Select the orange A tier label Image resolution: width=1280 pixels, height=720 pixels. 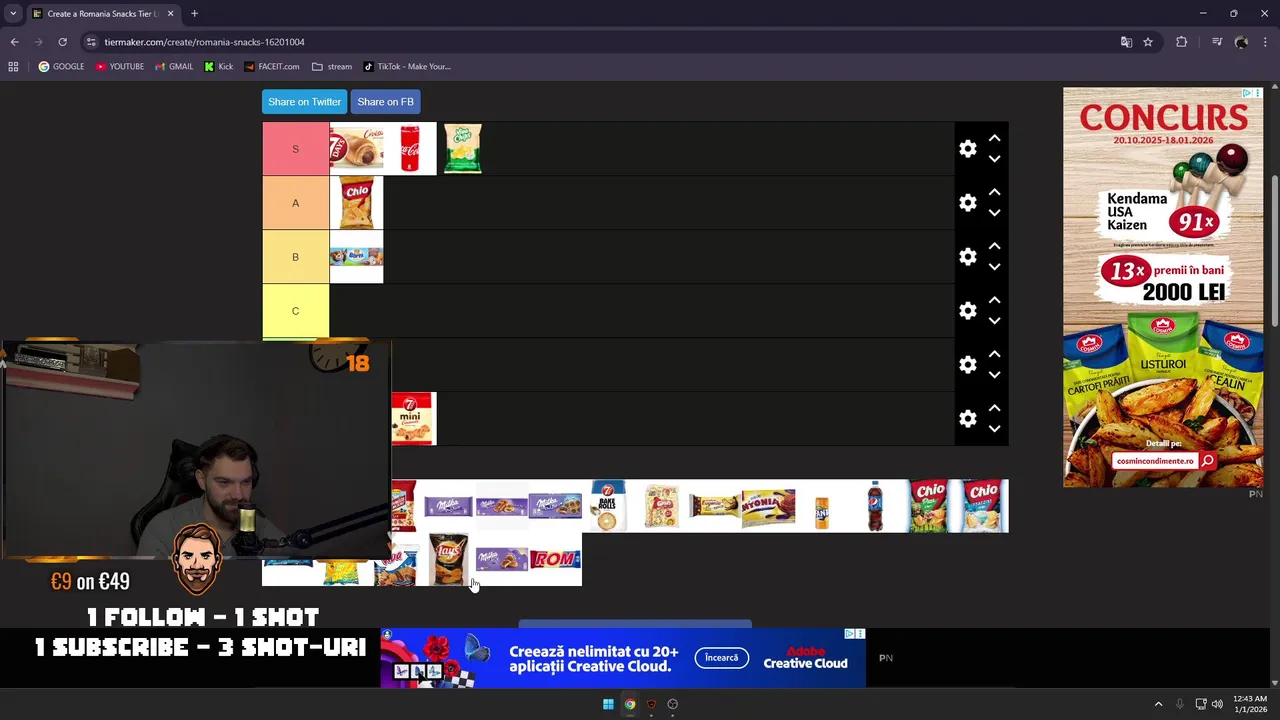click(x=295, y=203)
